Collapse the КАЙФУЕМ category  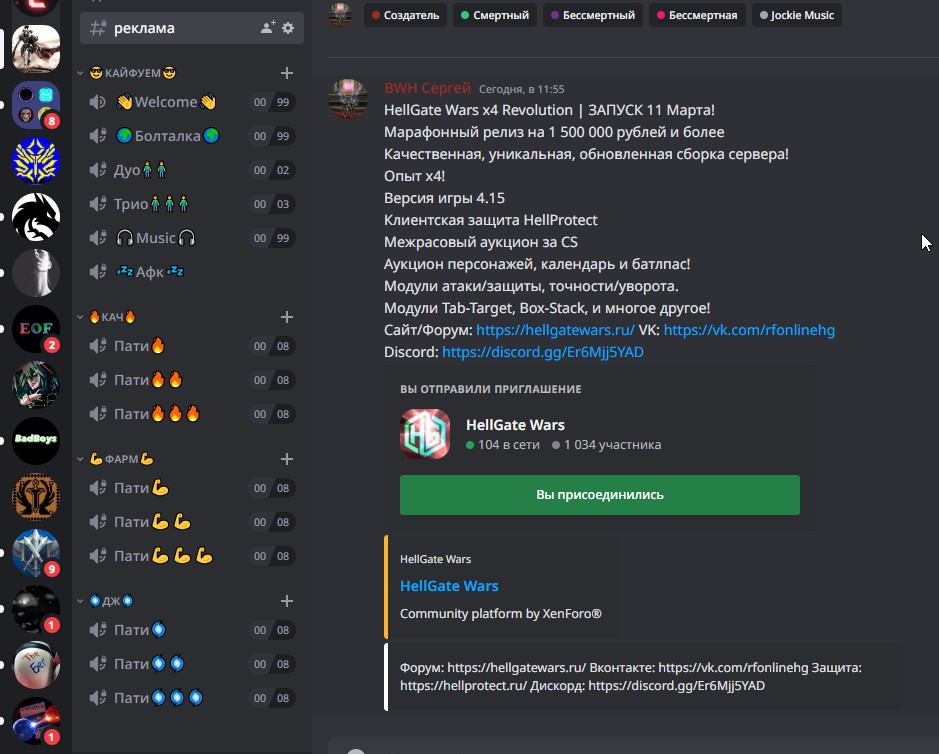[x=80, y=73]
